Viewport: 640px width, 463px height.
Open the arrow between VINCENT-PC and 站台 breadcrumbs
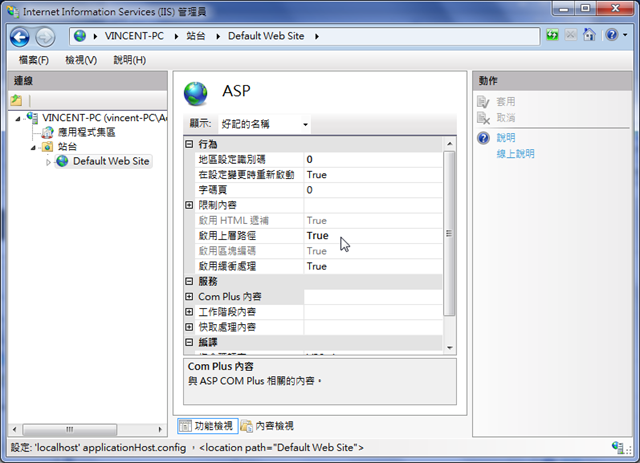[176, 36]
